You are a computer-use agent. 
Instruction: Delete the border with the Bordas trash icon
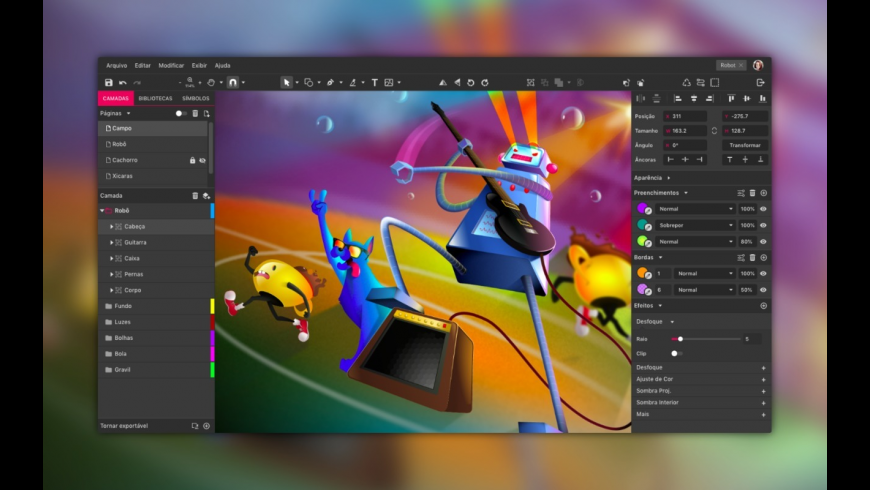(752, 257)
